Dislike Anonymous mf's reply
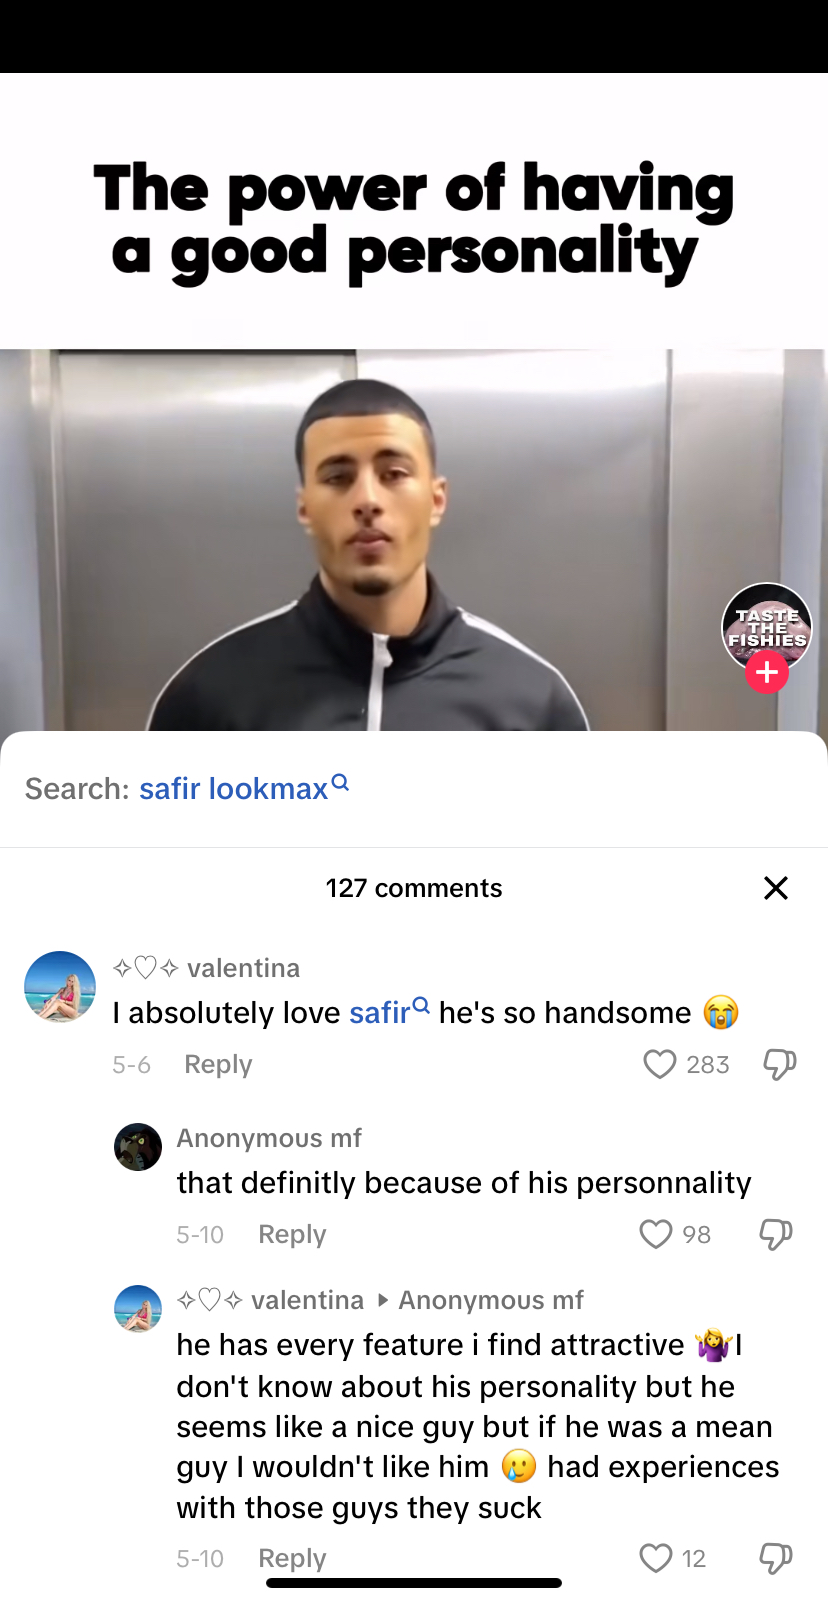The width and height of the screenshot is (828, 1604). [776, 1234]
